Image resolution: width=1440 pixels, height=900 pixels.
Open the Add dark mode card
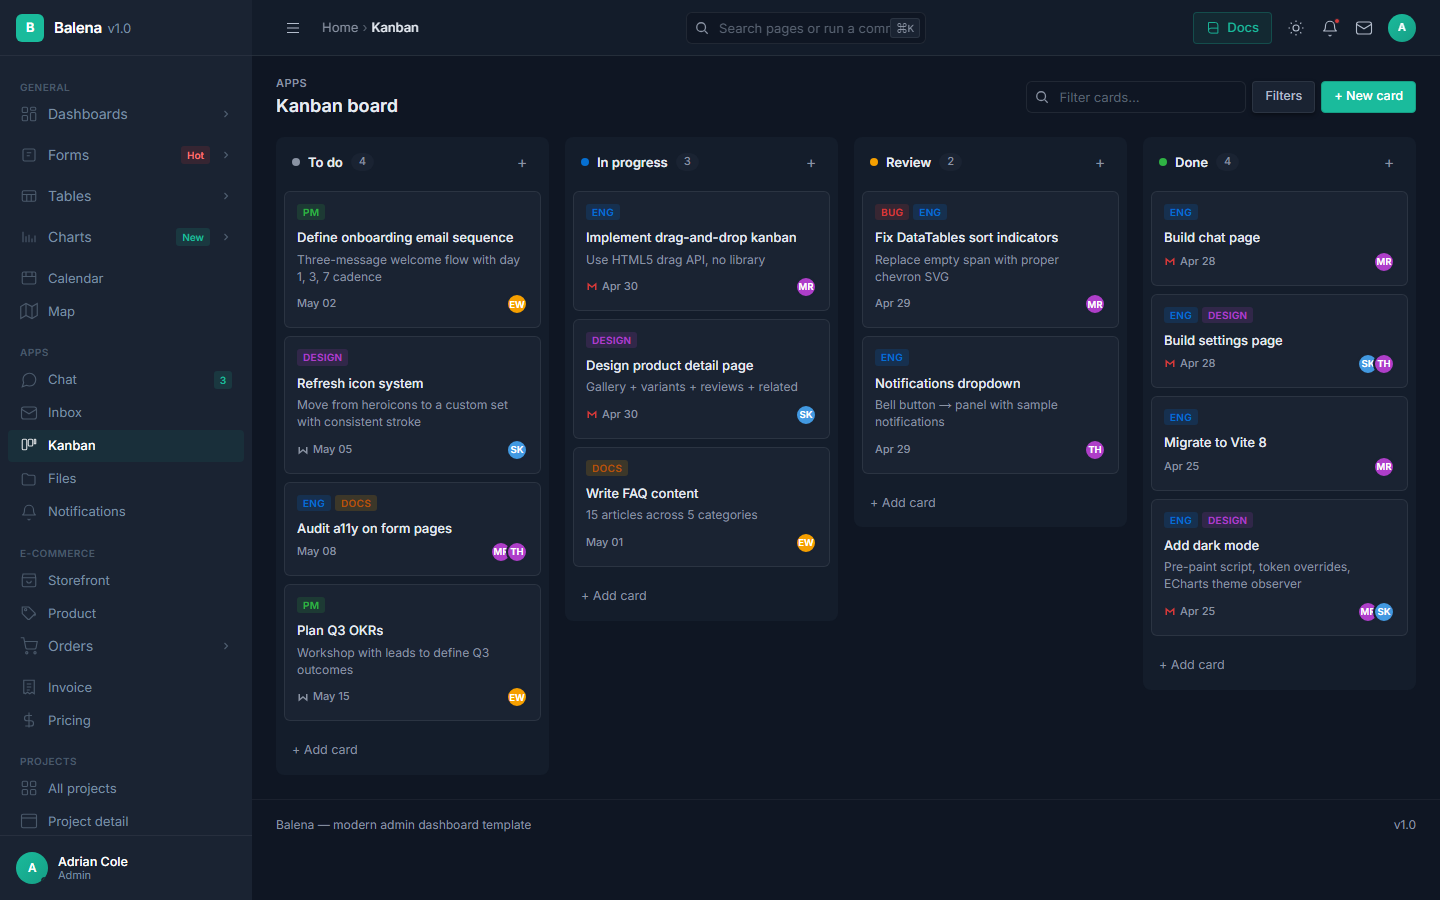pos(1279,567)
